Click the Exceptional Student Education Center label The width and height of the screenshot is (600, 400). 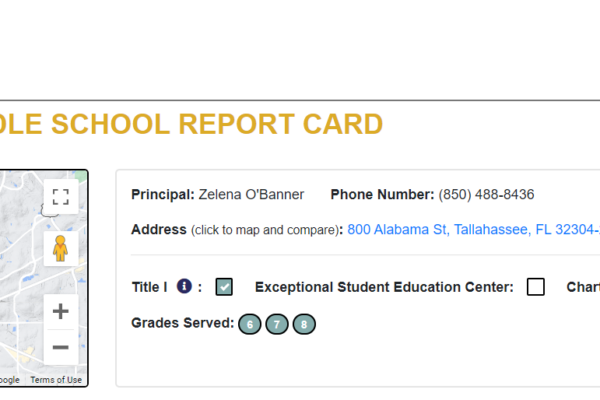tap(384, 287)
